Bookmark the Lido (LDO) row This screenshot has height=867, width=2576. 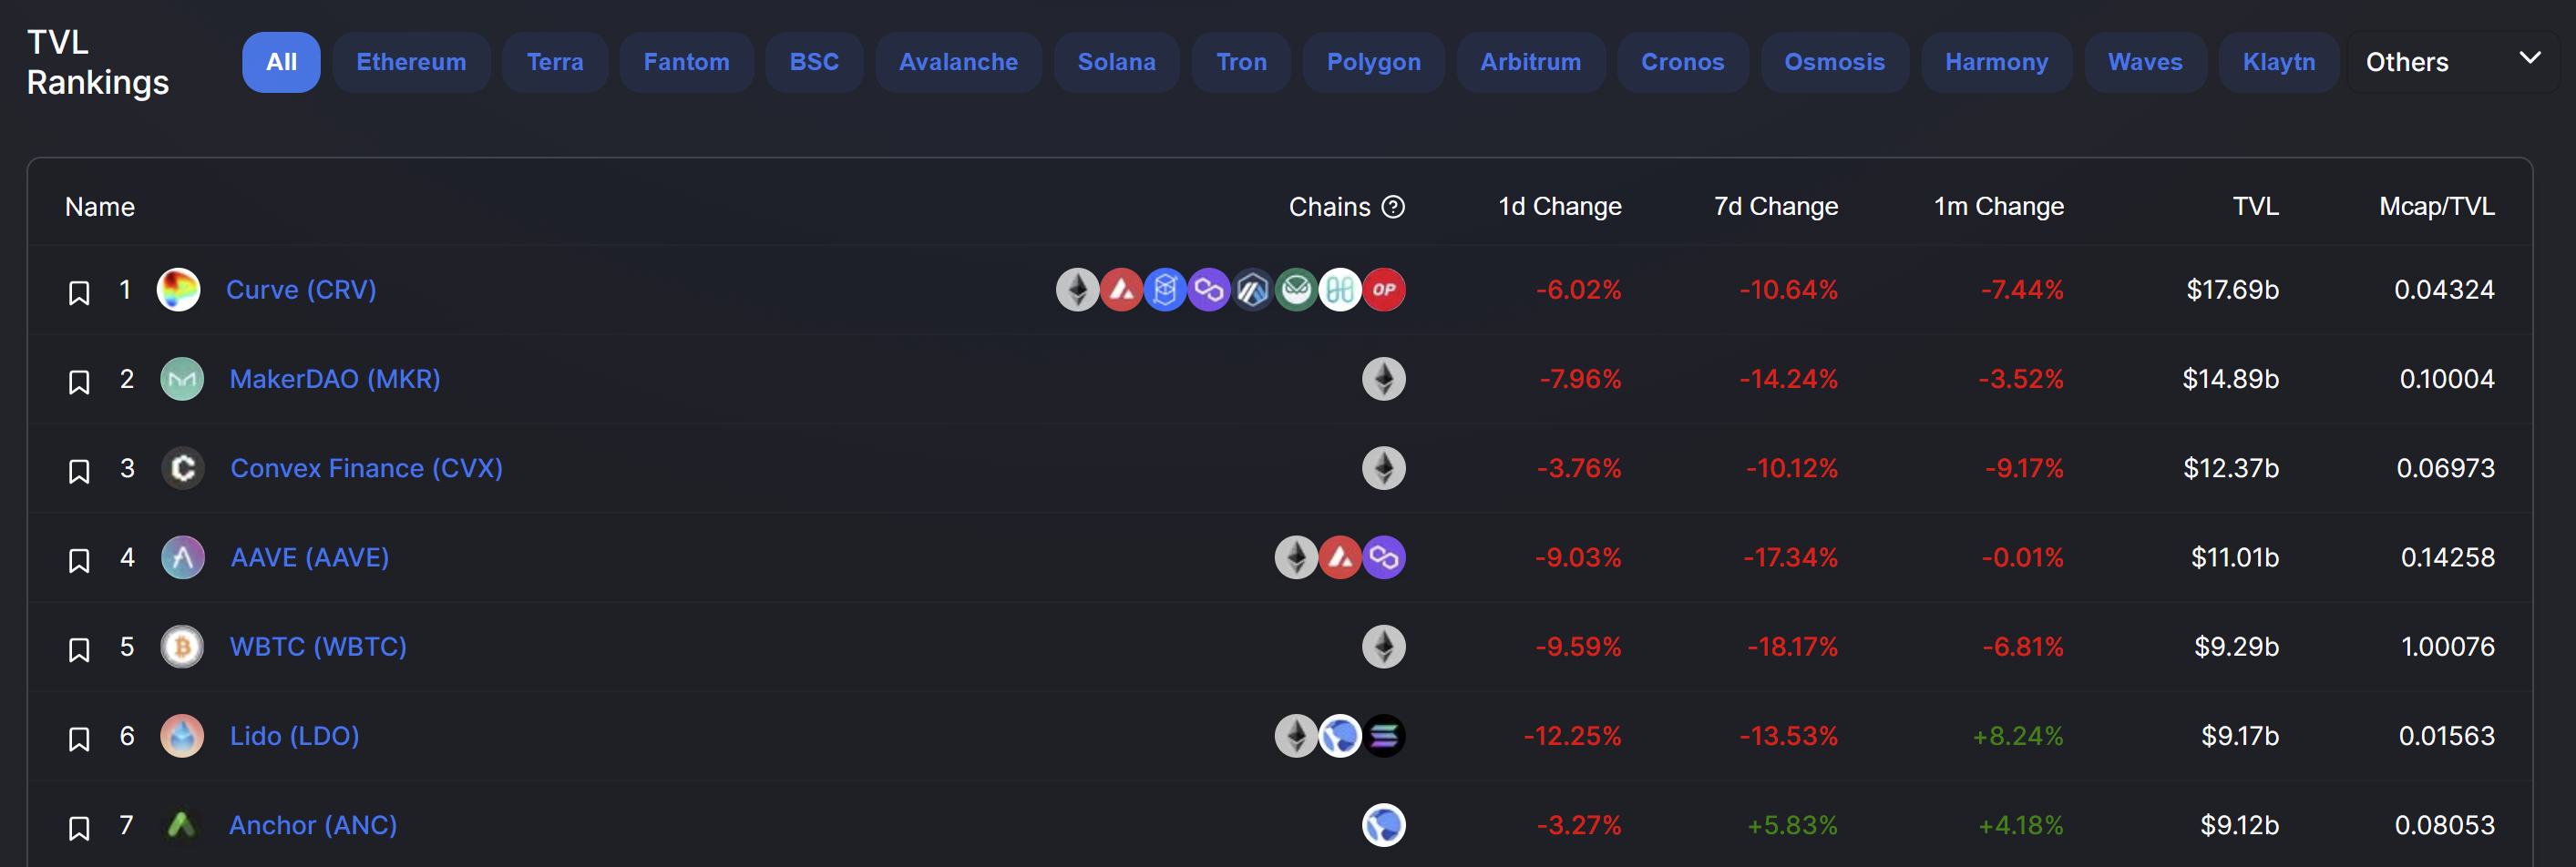79,739
